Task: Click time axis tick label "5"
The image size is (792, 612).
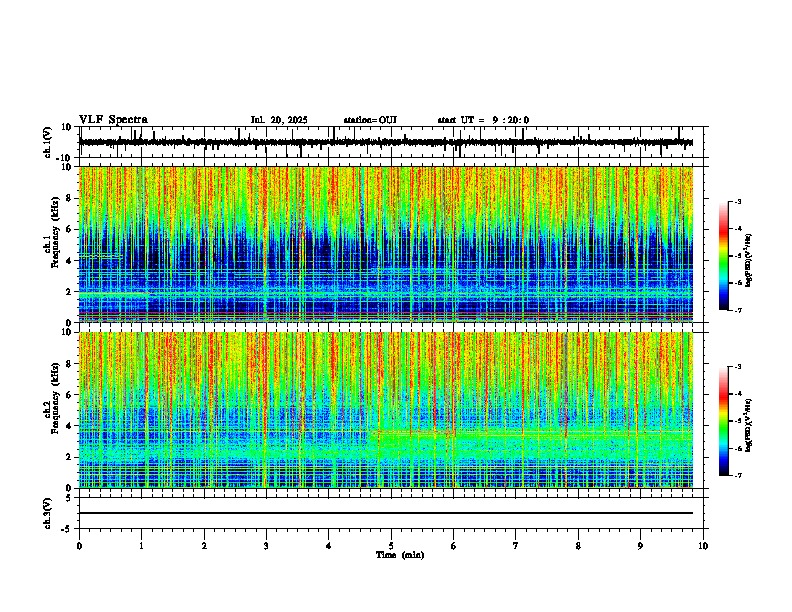Action: [x=391, y=546]
